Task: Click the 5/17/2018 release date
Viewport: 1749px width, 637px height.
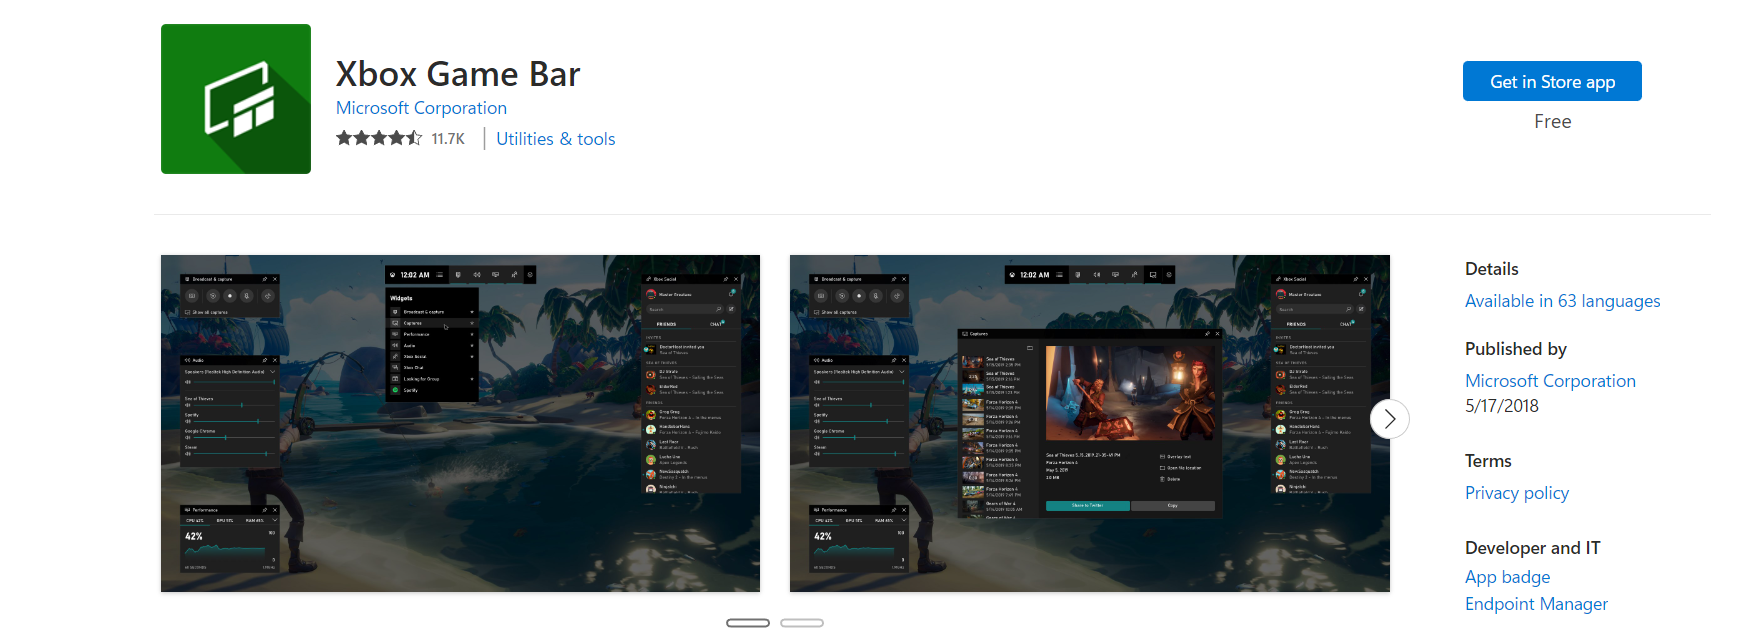Action: coord(1502,406)
